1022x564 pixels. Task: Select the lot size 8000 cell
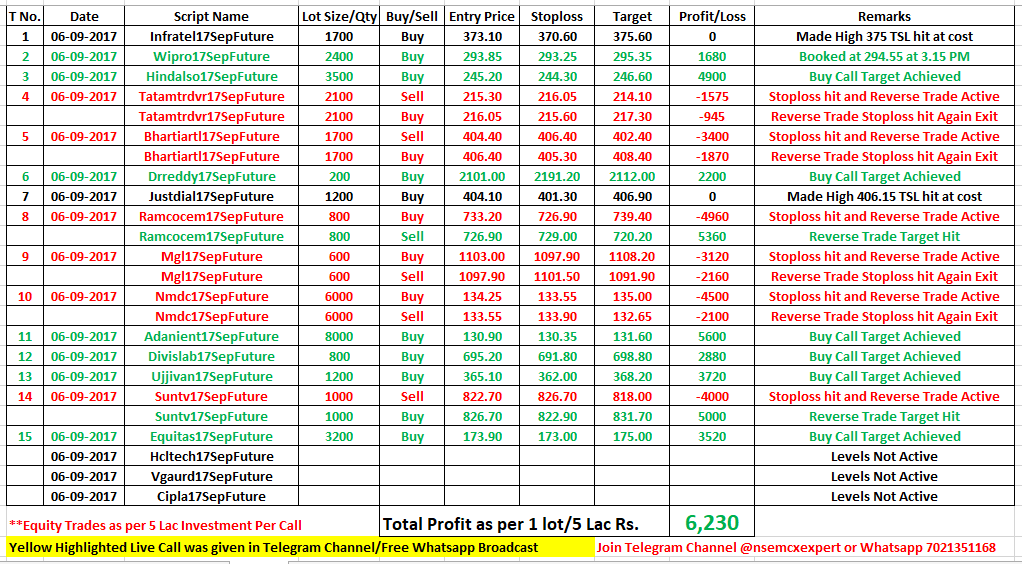click(x=339, y=336)
